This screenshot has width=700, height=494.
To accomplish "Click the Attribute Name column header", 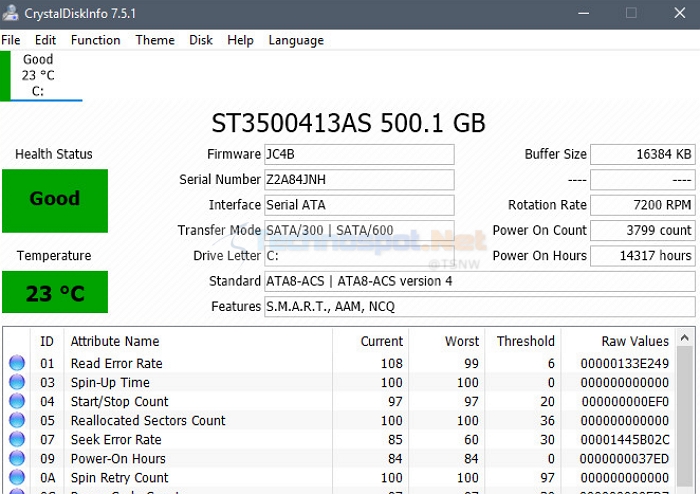I will click(198, 341).
